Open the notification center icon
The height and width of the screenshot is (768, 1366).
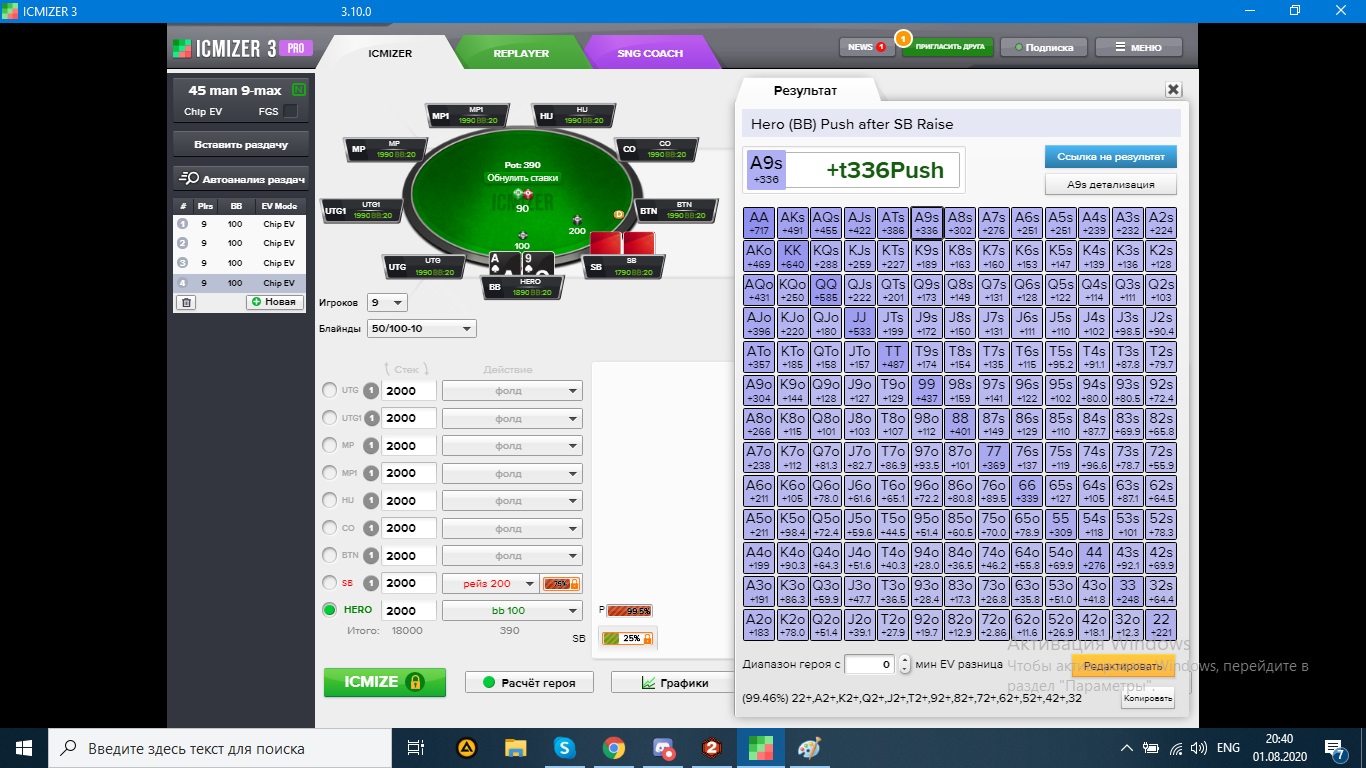[1335, 747]
